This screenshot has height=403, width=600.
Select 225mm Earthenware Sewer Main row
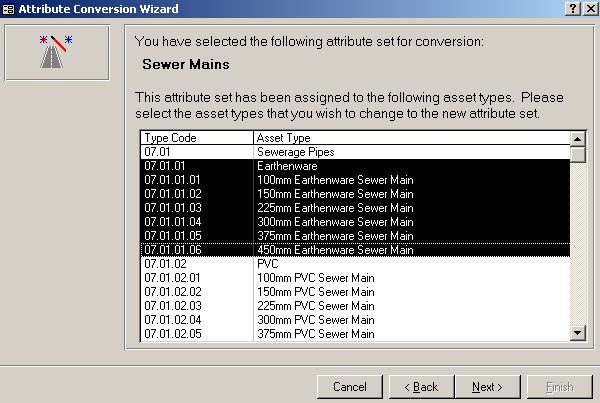coord(355,208)
